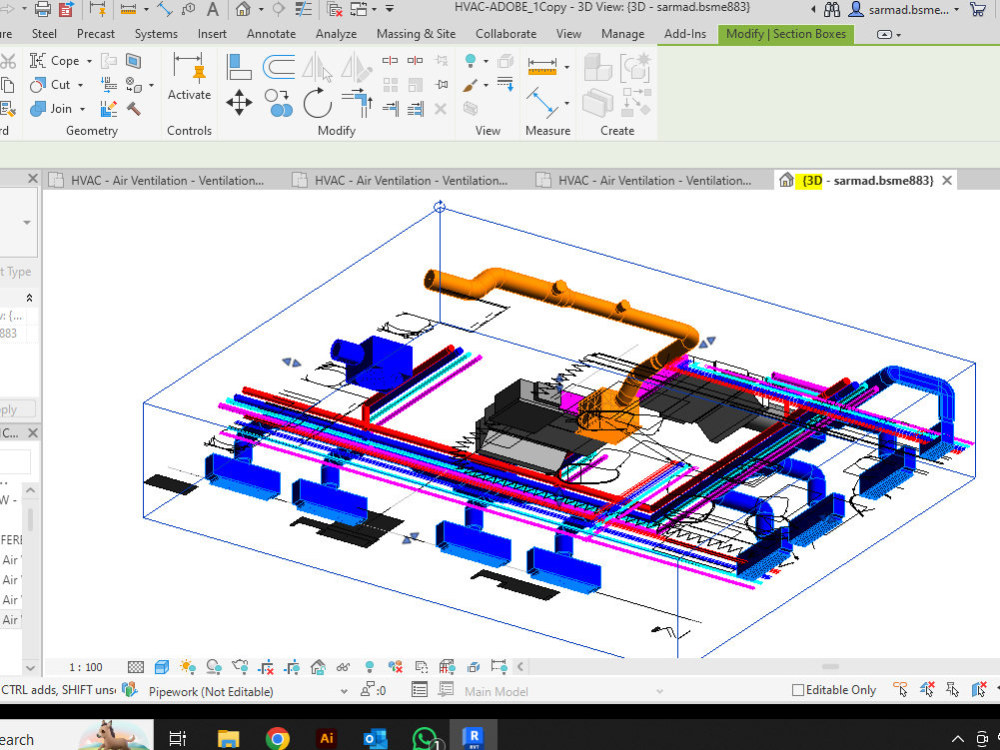Click the Pin tool in Modify panel

pyautogui.click(x=441, y=84)
